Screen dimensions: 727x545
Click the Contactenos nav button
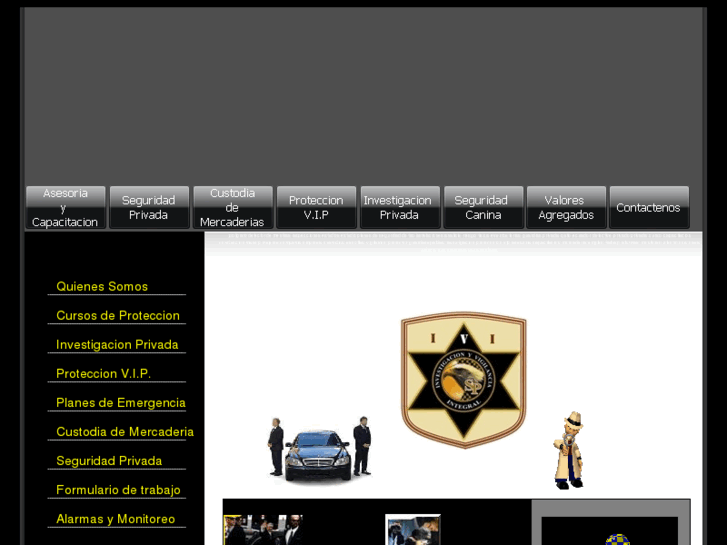649,207
